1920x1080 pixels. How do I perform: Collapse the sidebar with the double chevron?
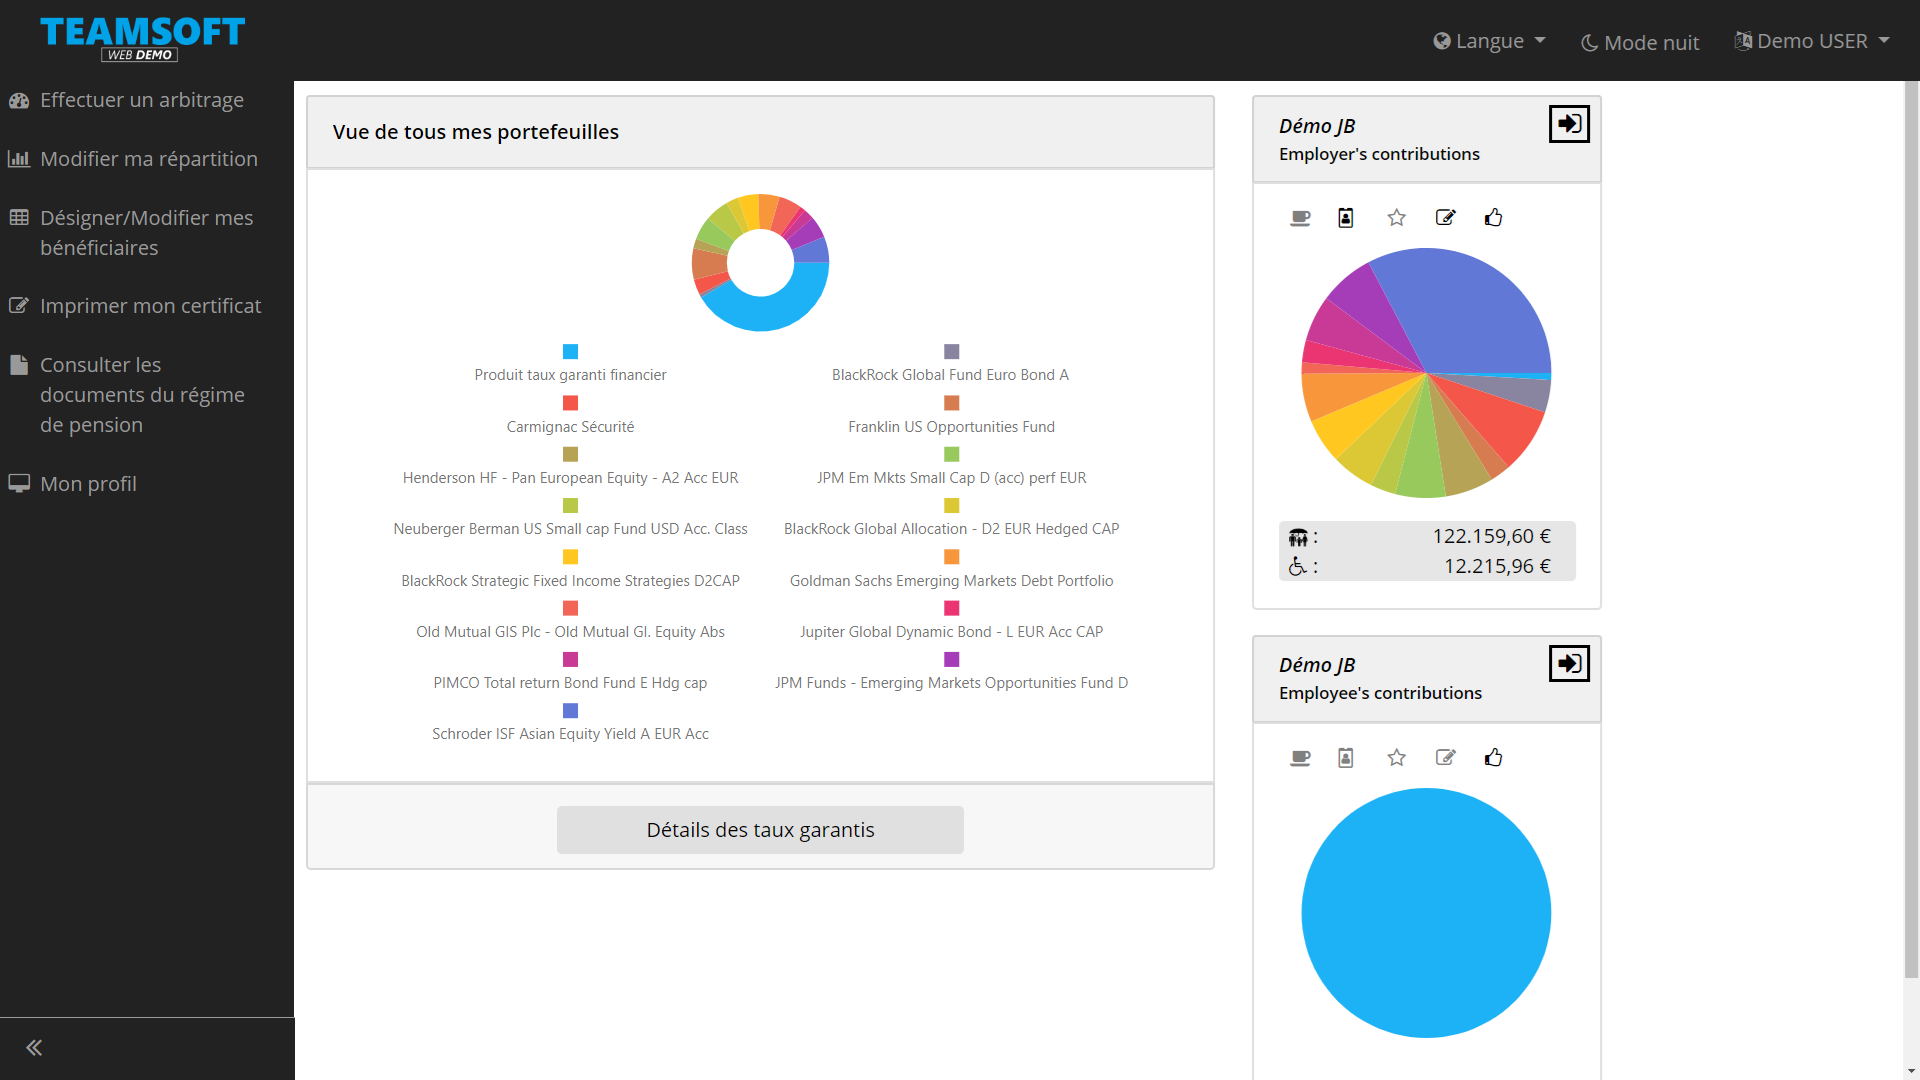pyautogui.click(x=34, y=1048)
